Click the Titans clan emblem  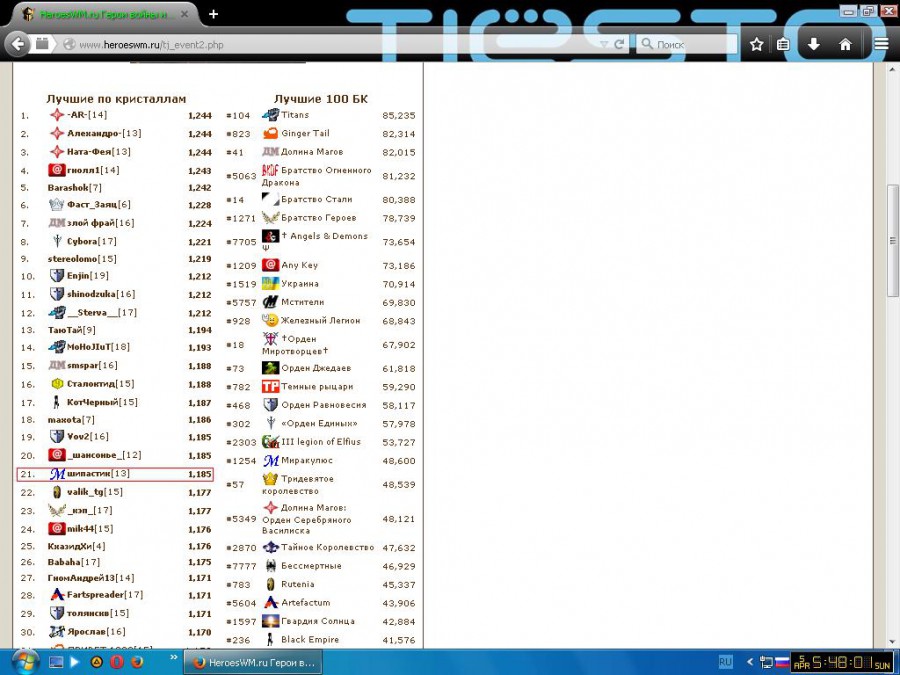[270, 115]
